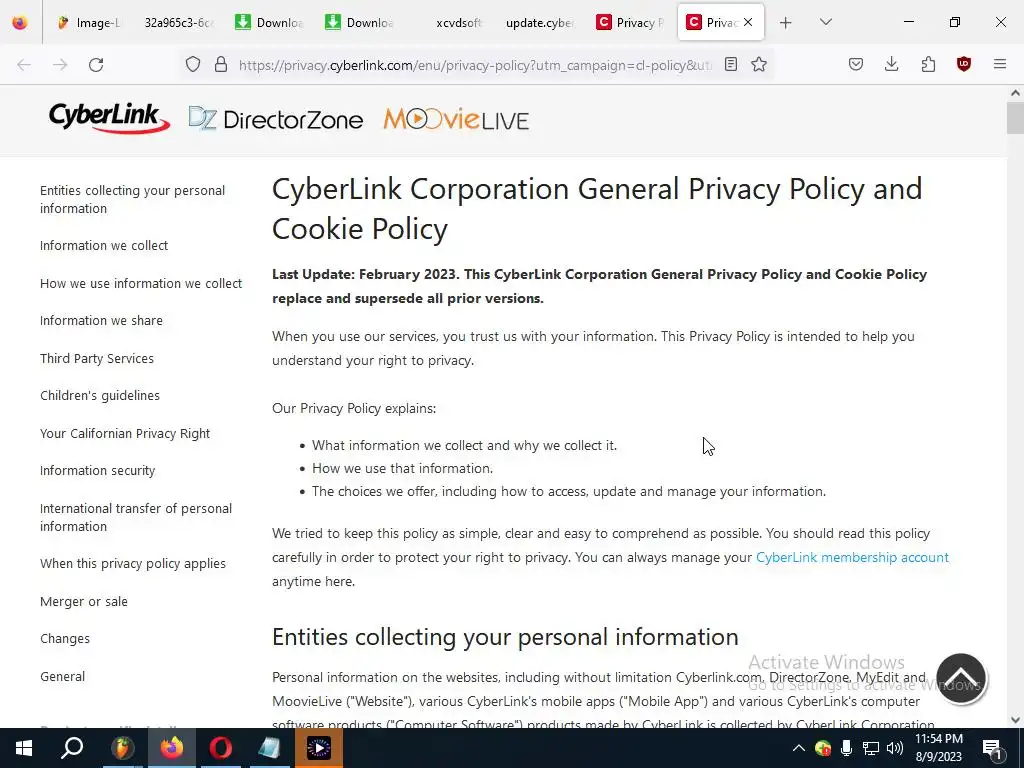The height and width of the screenshot is (768, 1024).
Task: Go back with the browser back arrow
Action: 24,65
